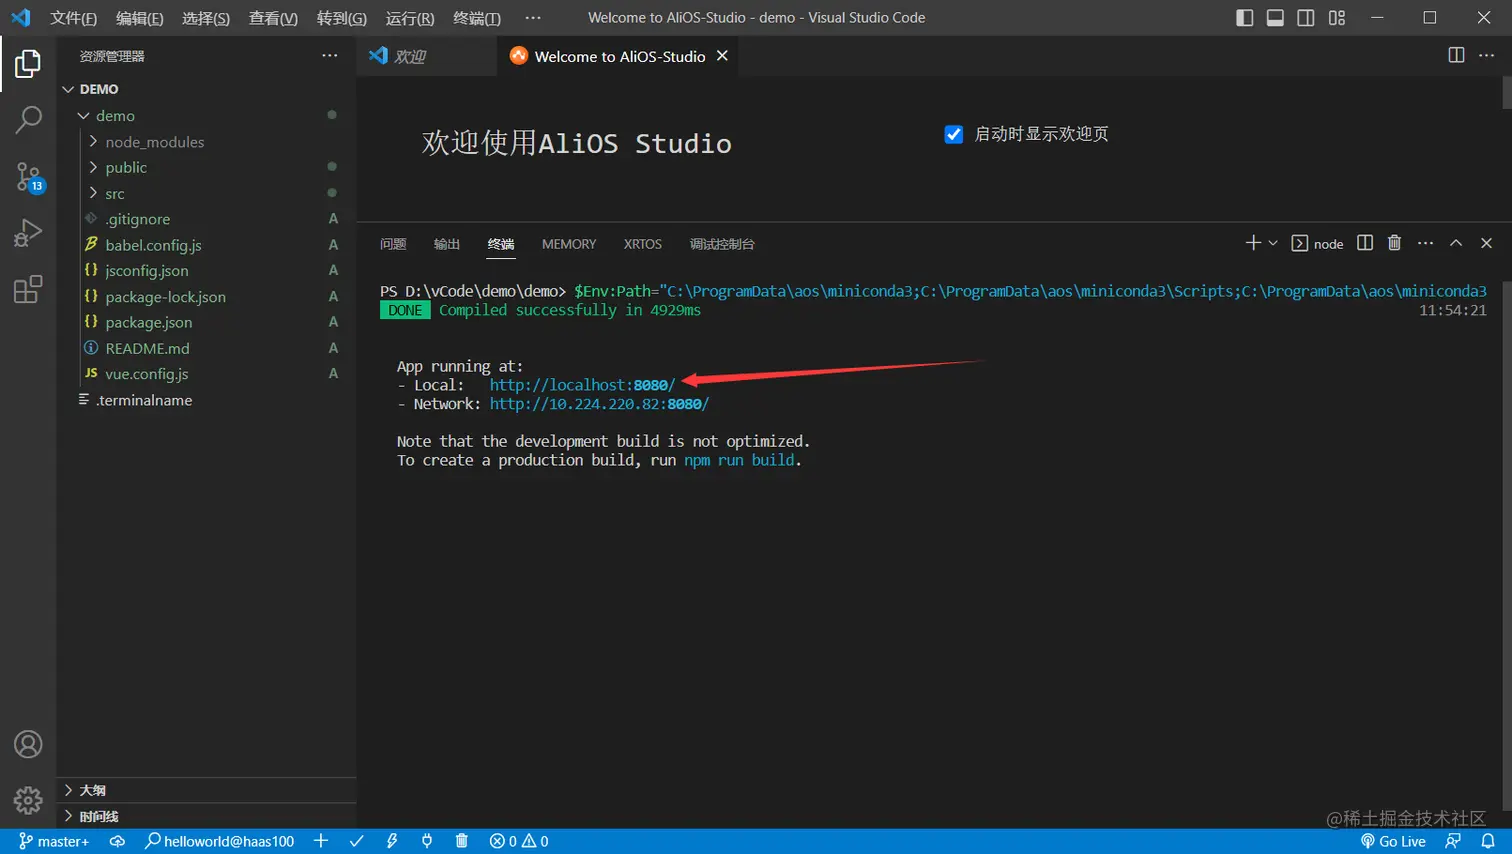The image size is (1512, 854).
Task: Click helloworld@haas100 target in status bar
Action: 219,841
